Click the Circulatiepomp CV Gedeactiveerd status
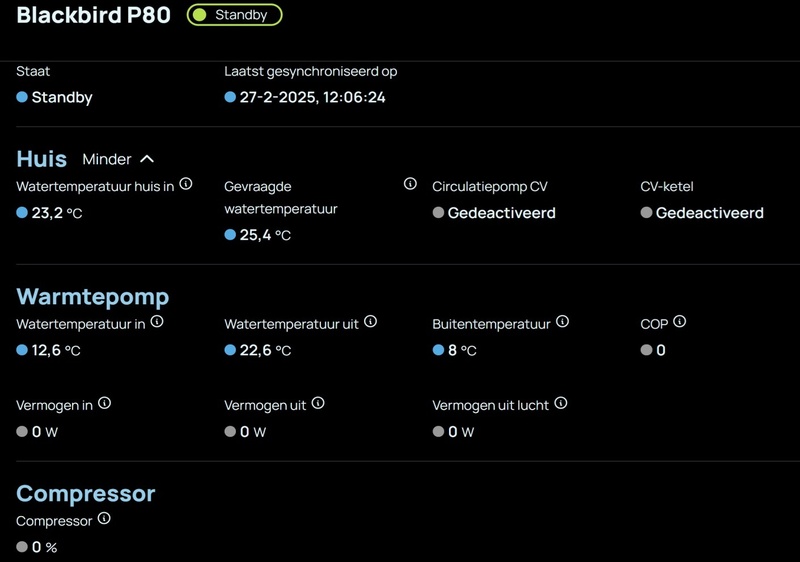The height and width of the screenshot is (562, 800). [501, 213]
